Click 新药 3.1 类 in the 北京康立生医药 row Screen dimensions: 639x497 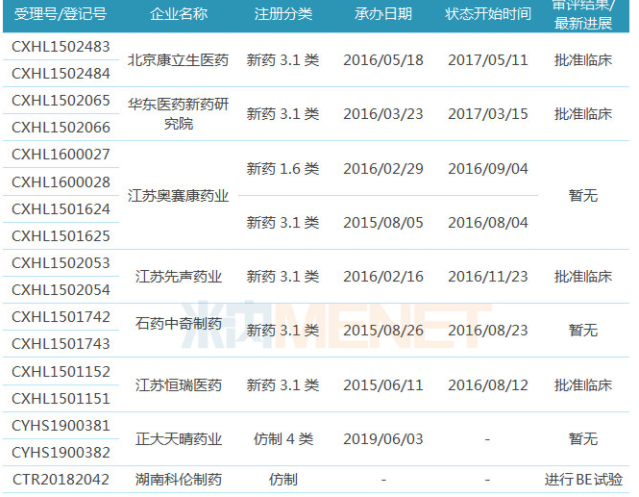click(283, 60)
